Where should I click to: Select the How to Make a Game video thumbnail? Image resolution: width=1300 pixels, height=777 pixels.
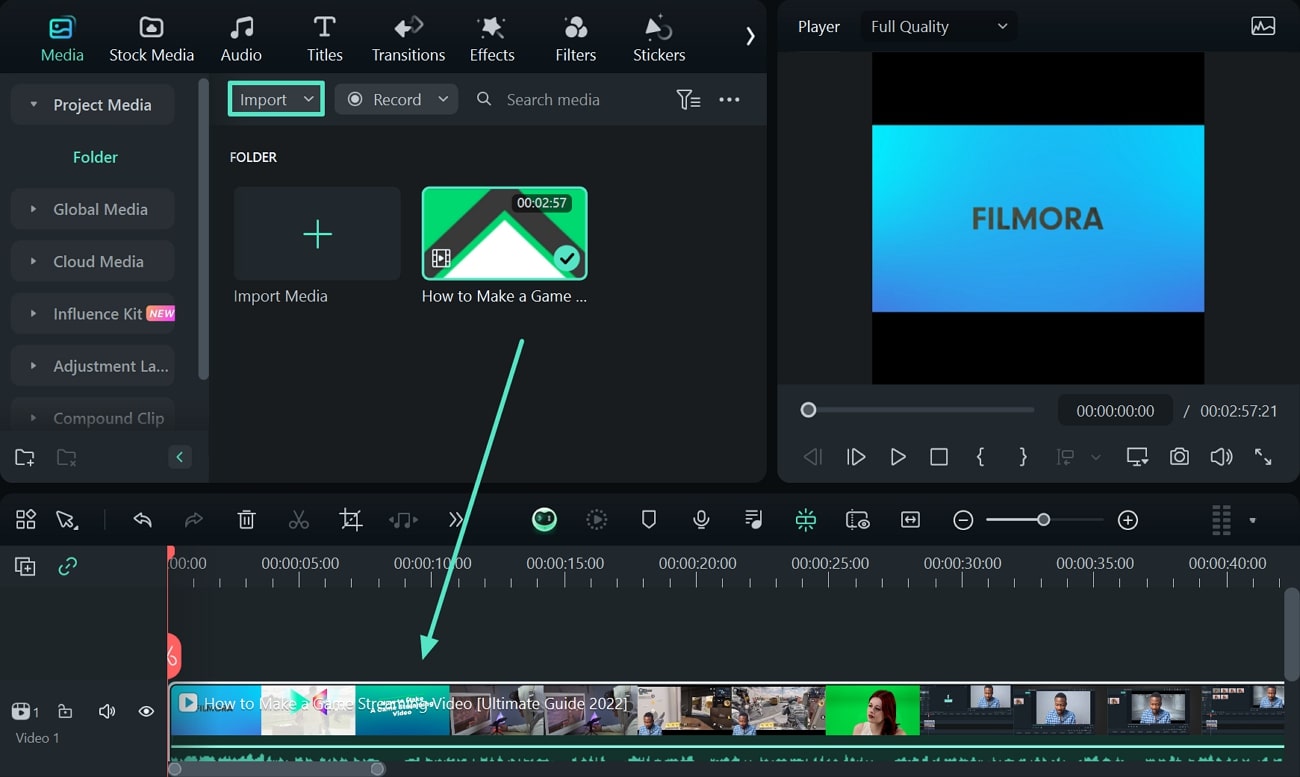coord(504,234)
